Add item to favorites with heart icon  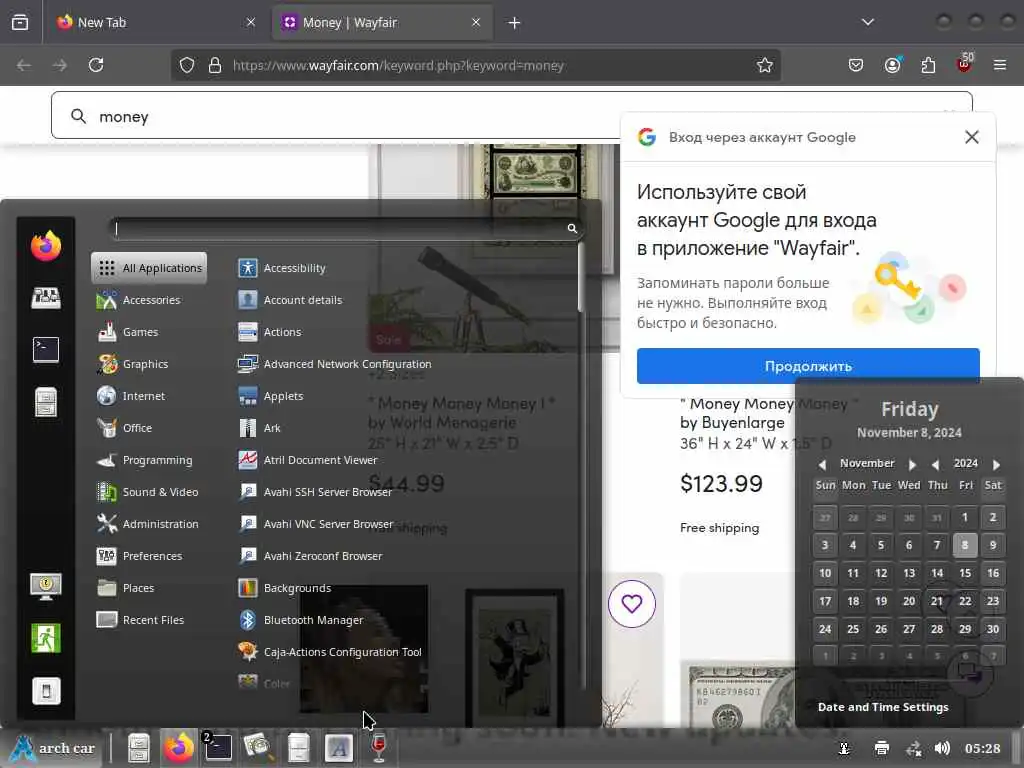(x=632, y=603)
